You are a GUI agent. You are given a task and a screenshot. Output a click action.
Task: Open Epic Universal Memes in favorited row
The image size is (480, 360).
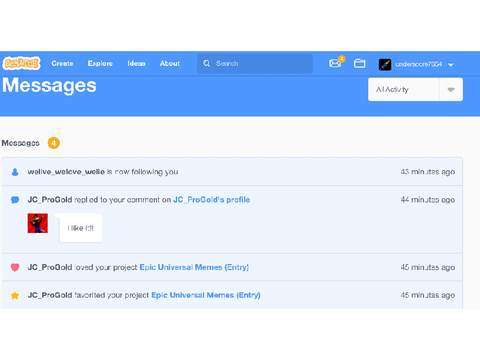(x=206, y=295)
